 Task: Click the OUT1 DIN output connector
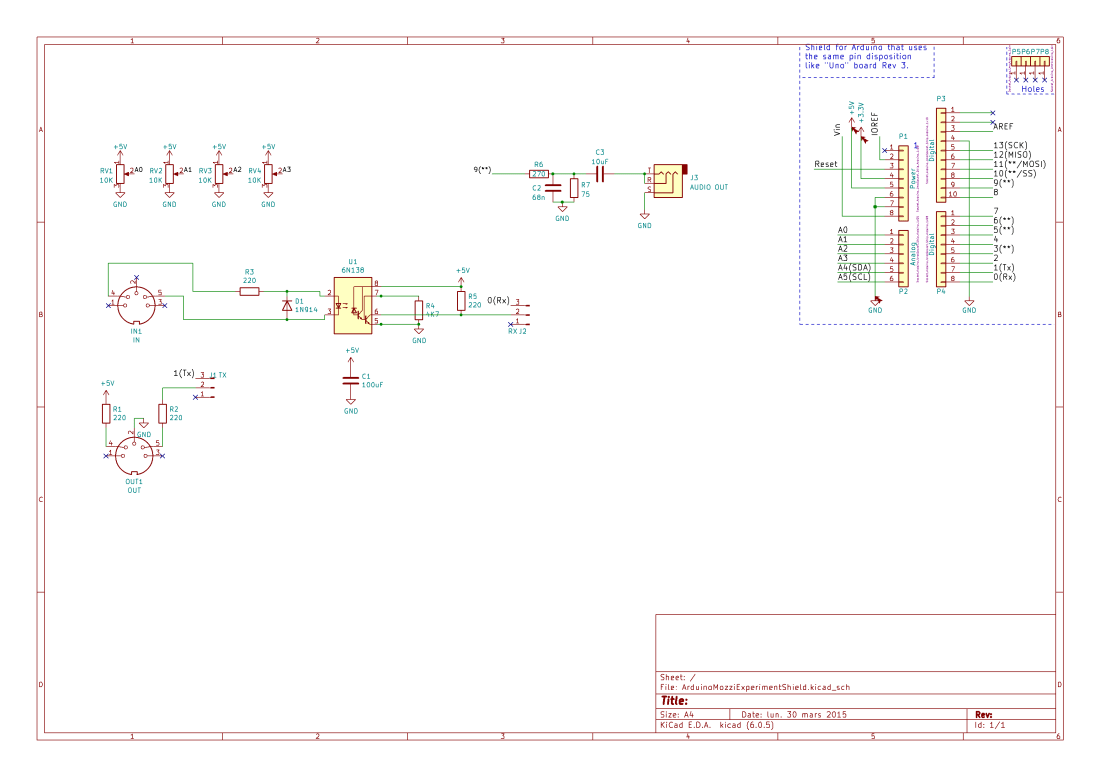133,455
